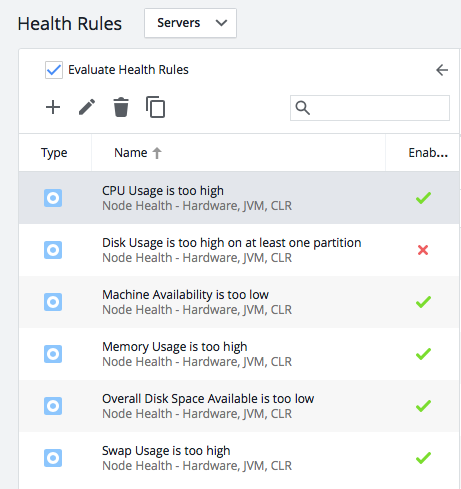Click enabled checkmark for Memory Usage rule

pyautogui.click(x=423, y=354)
